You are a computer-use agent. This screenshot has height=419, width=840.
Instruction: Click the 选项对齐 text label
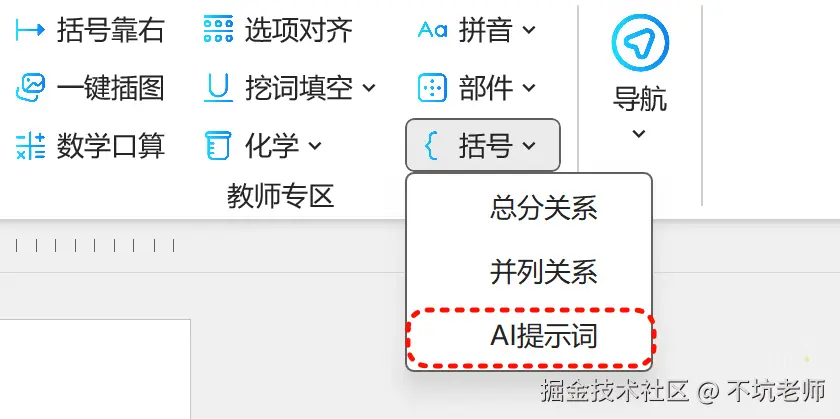[x=299, y=29]
